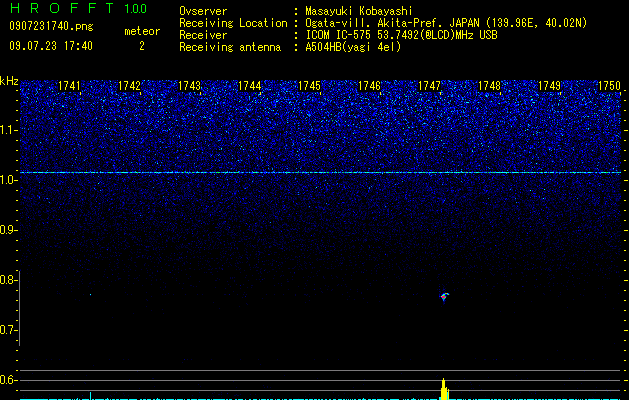Select the 1743 time axis label
629x400 pixels.
189,86
